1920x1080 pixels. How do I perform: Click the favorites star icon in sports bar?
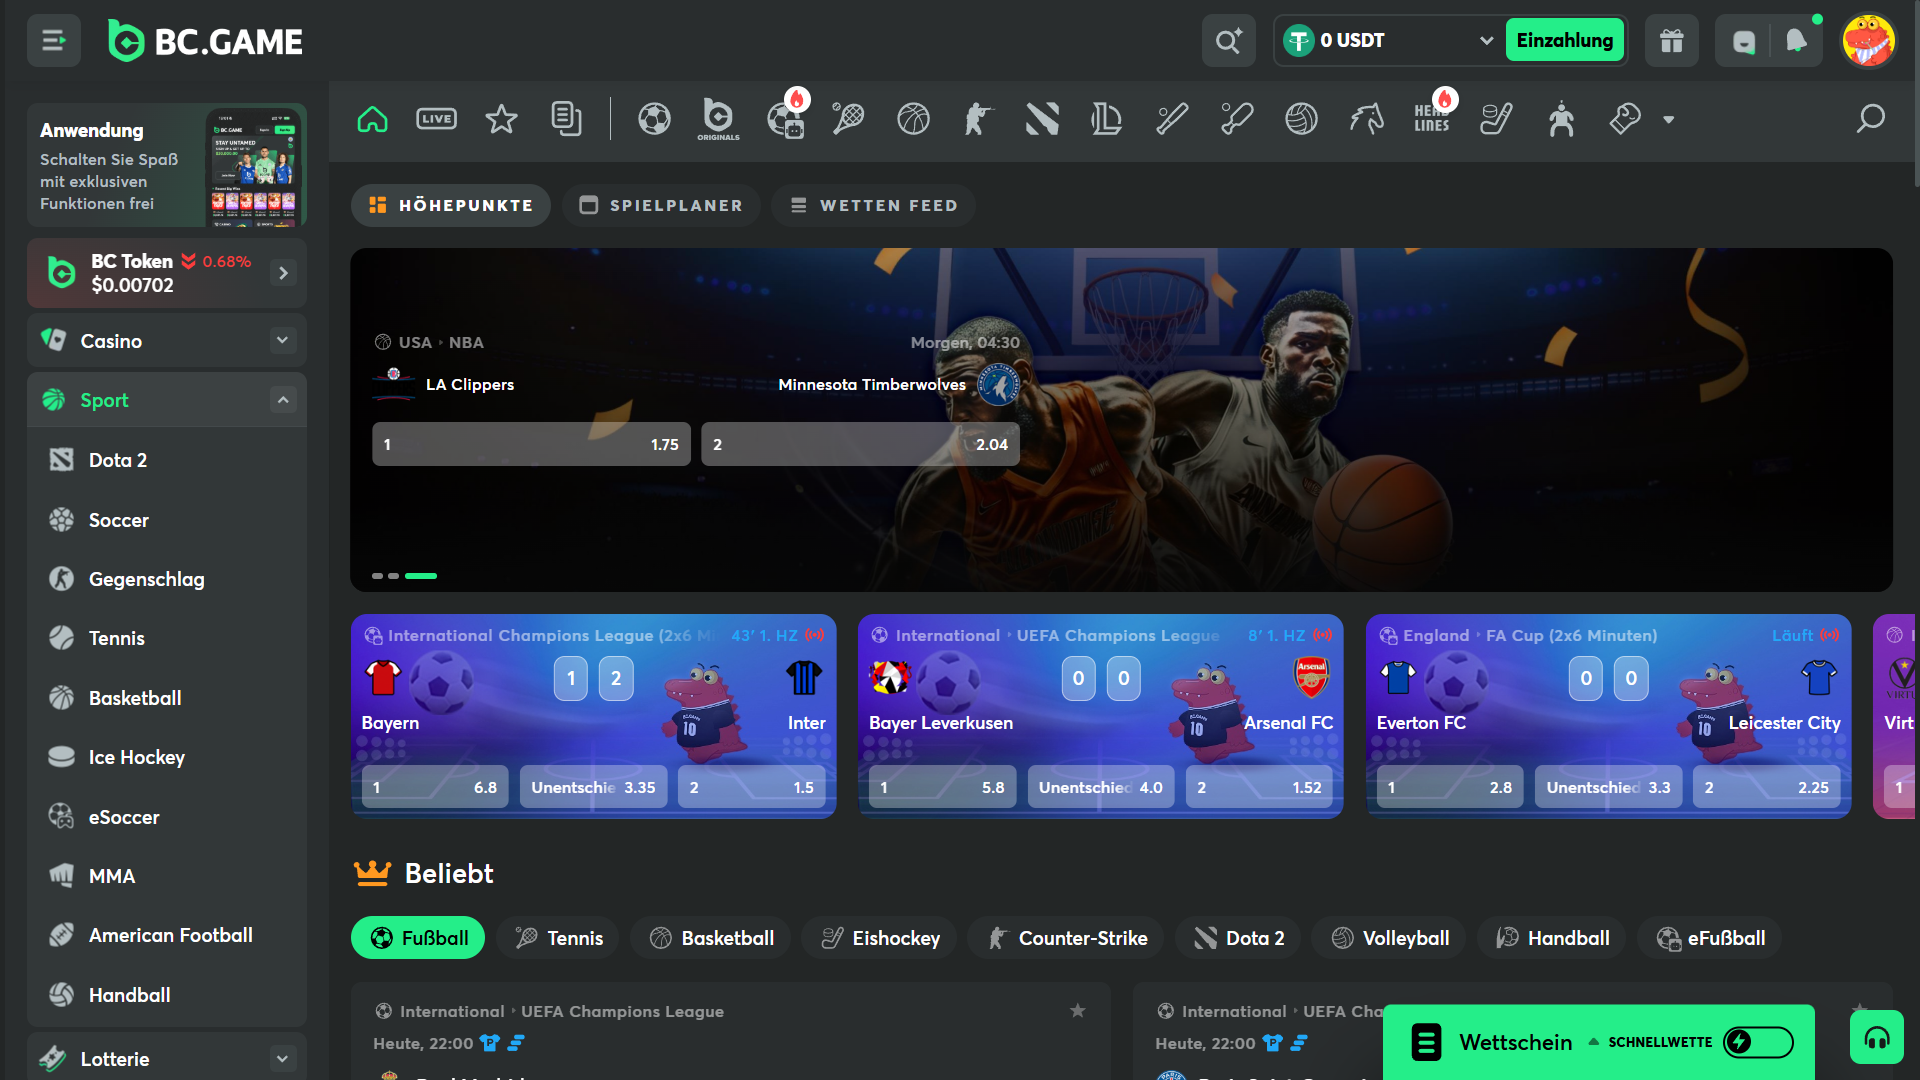click(501, 118)
